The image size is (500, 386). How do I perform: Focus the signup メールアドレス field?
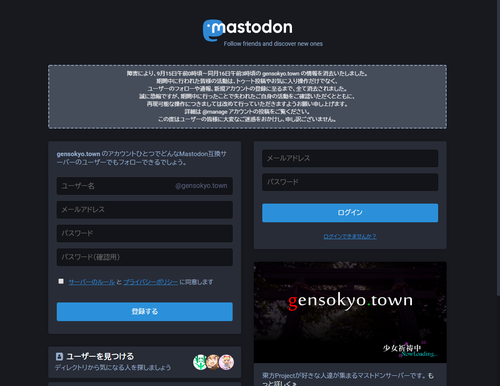pos(145,209)
